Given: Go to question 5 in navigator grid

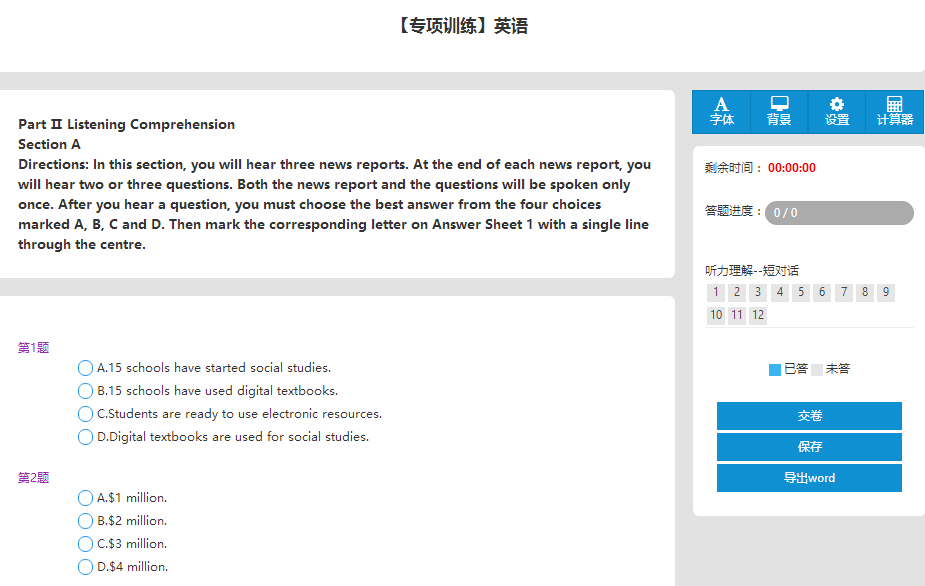Looking at the screenshot, I should point(801,292).
